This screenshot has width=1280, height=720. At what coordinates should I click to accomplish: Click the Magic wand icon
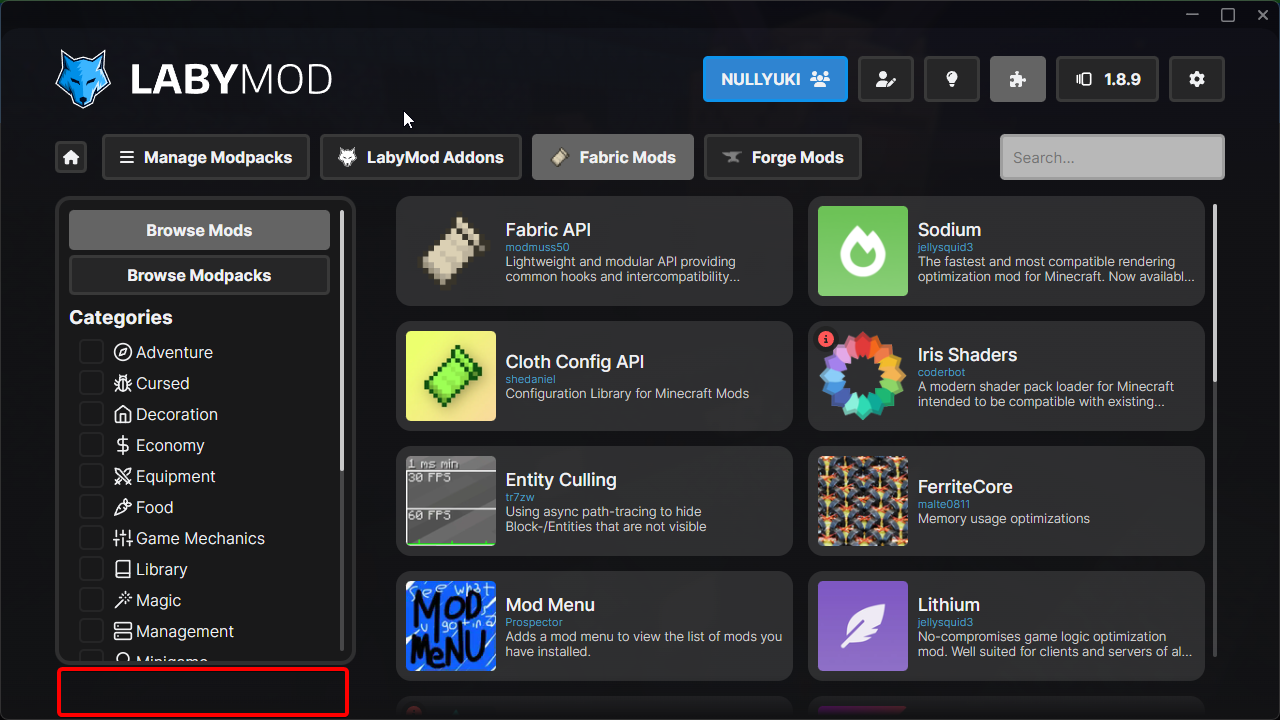click(x=123, y=600)
